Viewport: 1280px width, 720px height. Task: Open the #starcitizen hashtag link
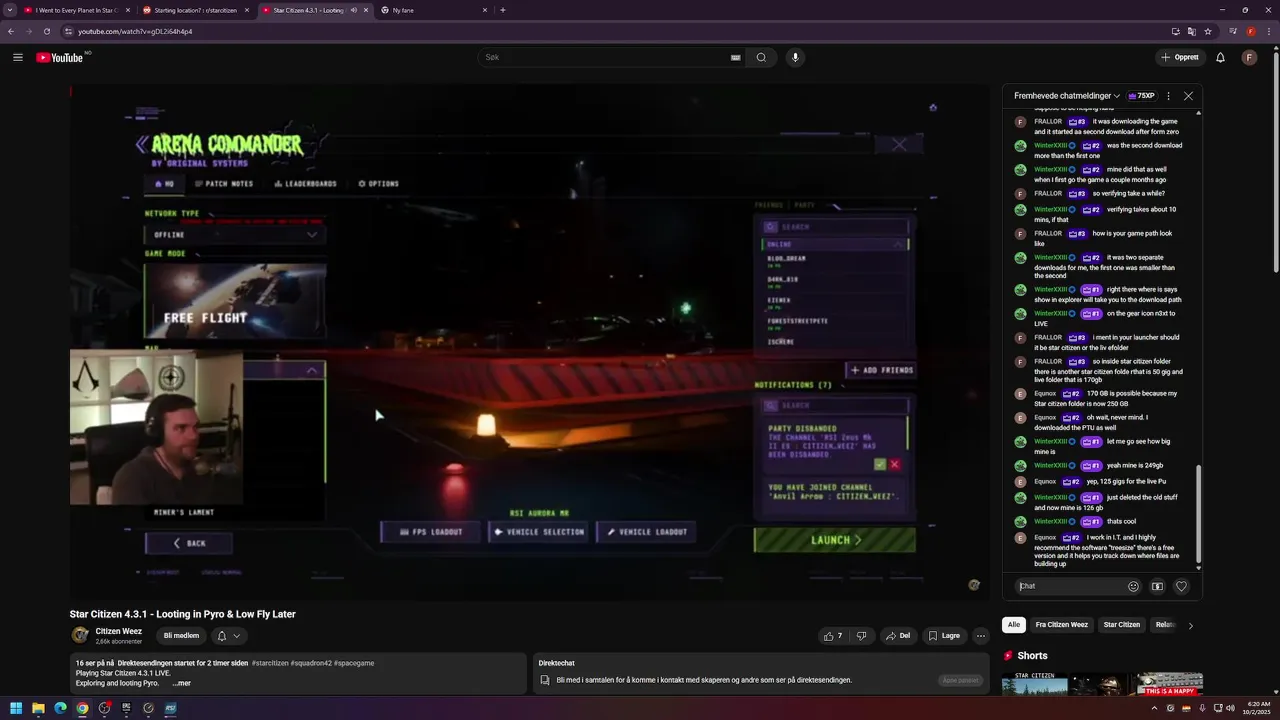coord(270,663)
